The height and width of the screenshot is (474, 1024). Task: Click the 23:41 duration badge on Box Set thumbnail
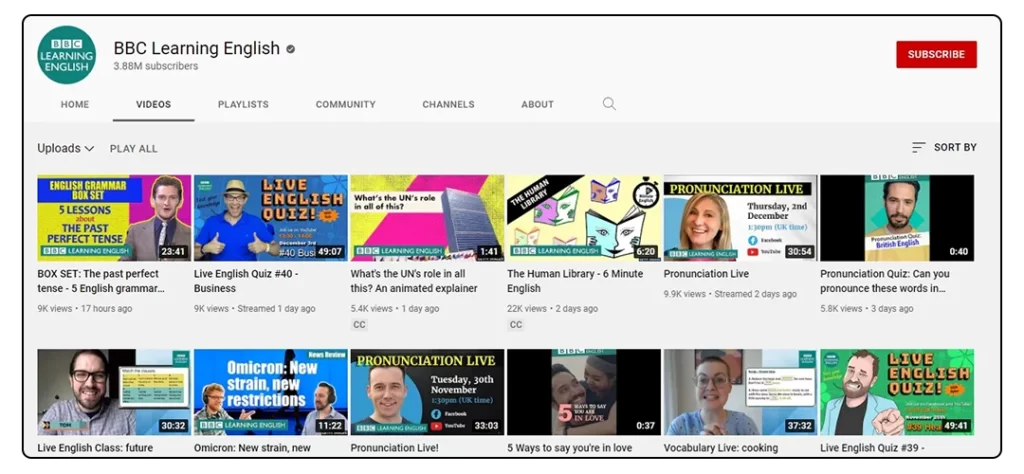pos(172,251)
